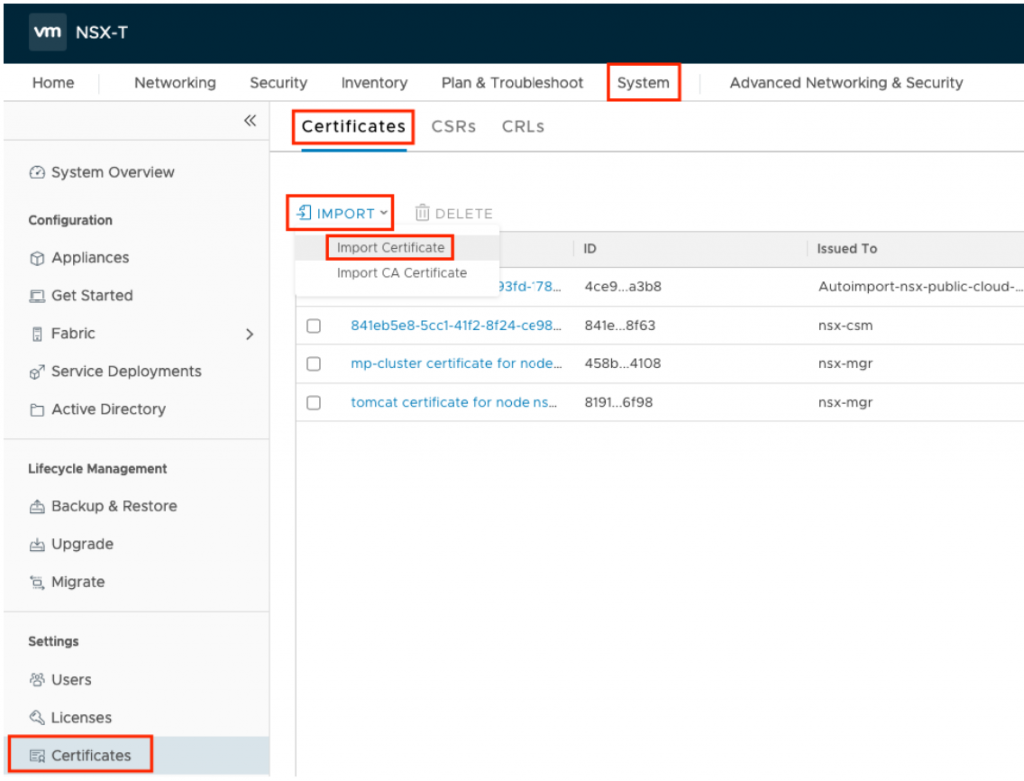This screenshot has height=781, width=1024.
Task: Click the Fabric server icon
Action: pyautogui.click(x=37, y=334)
